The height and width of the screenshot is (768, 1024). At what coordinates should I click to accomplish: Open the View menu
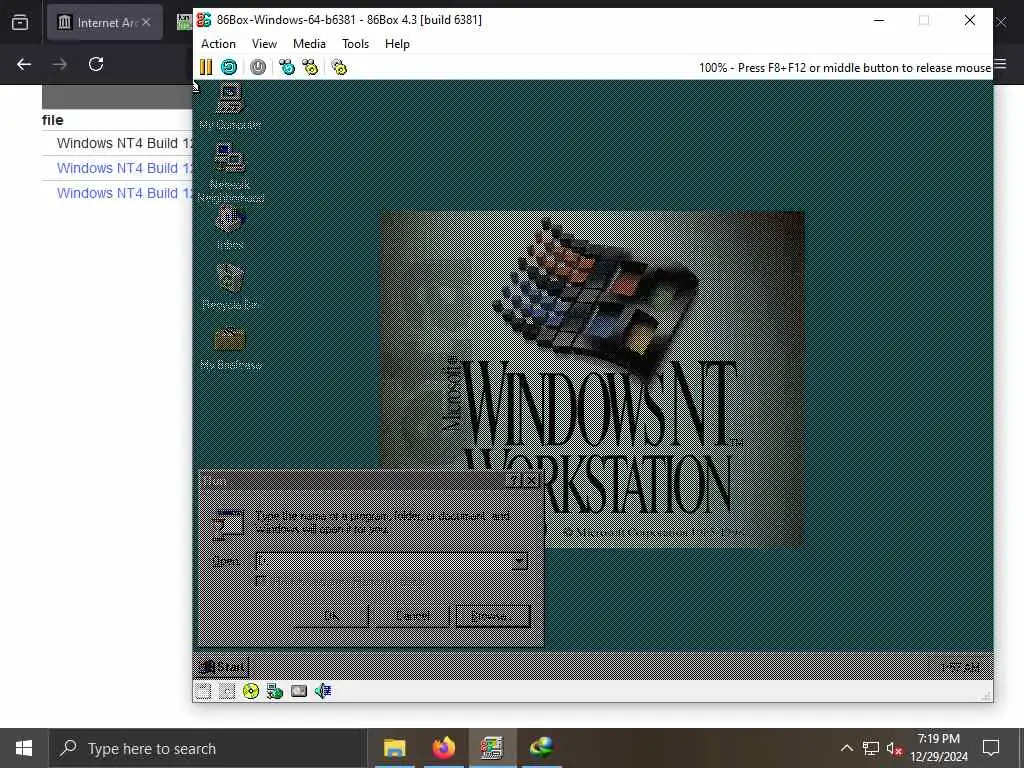264,44
